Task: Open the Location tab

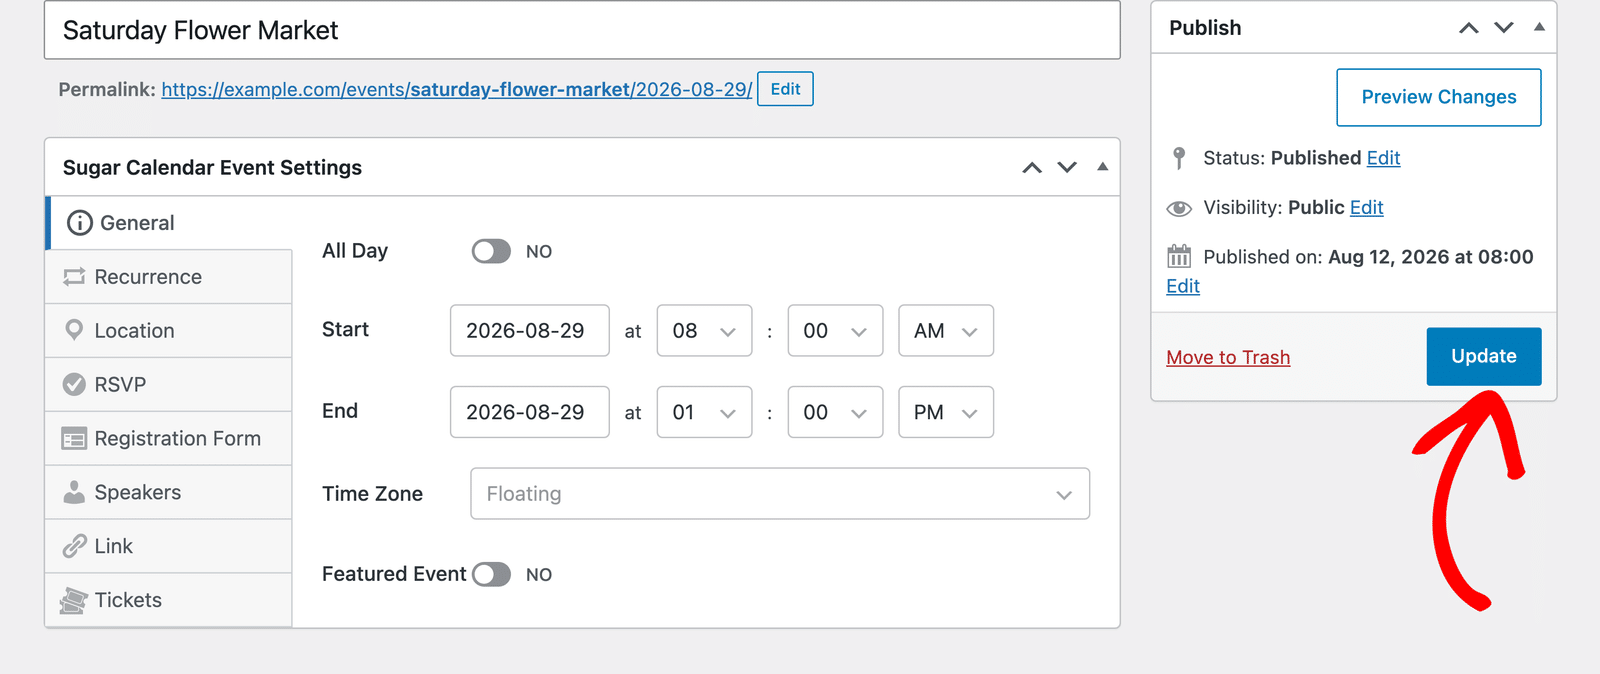Action: click(x=168, y=331)
